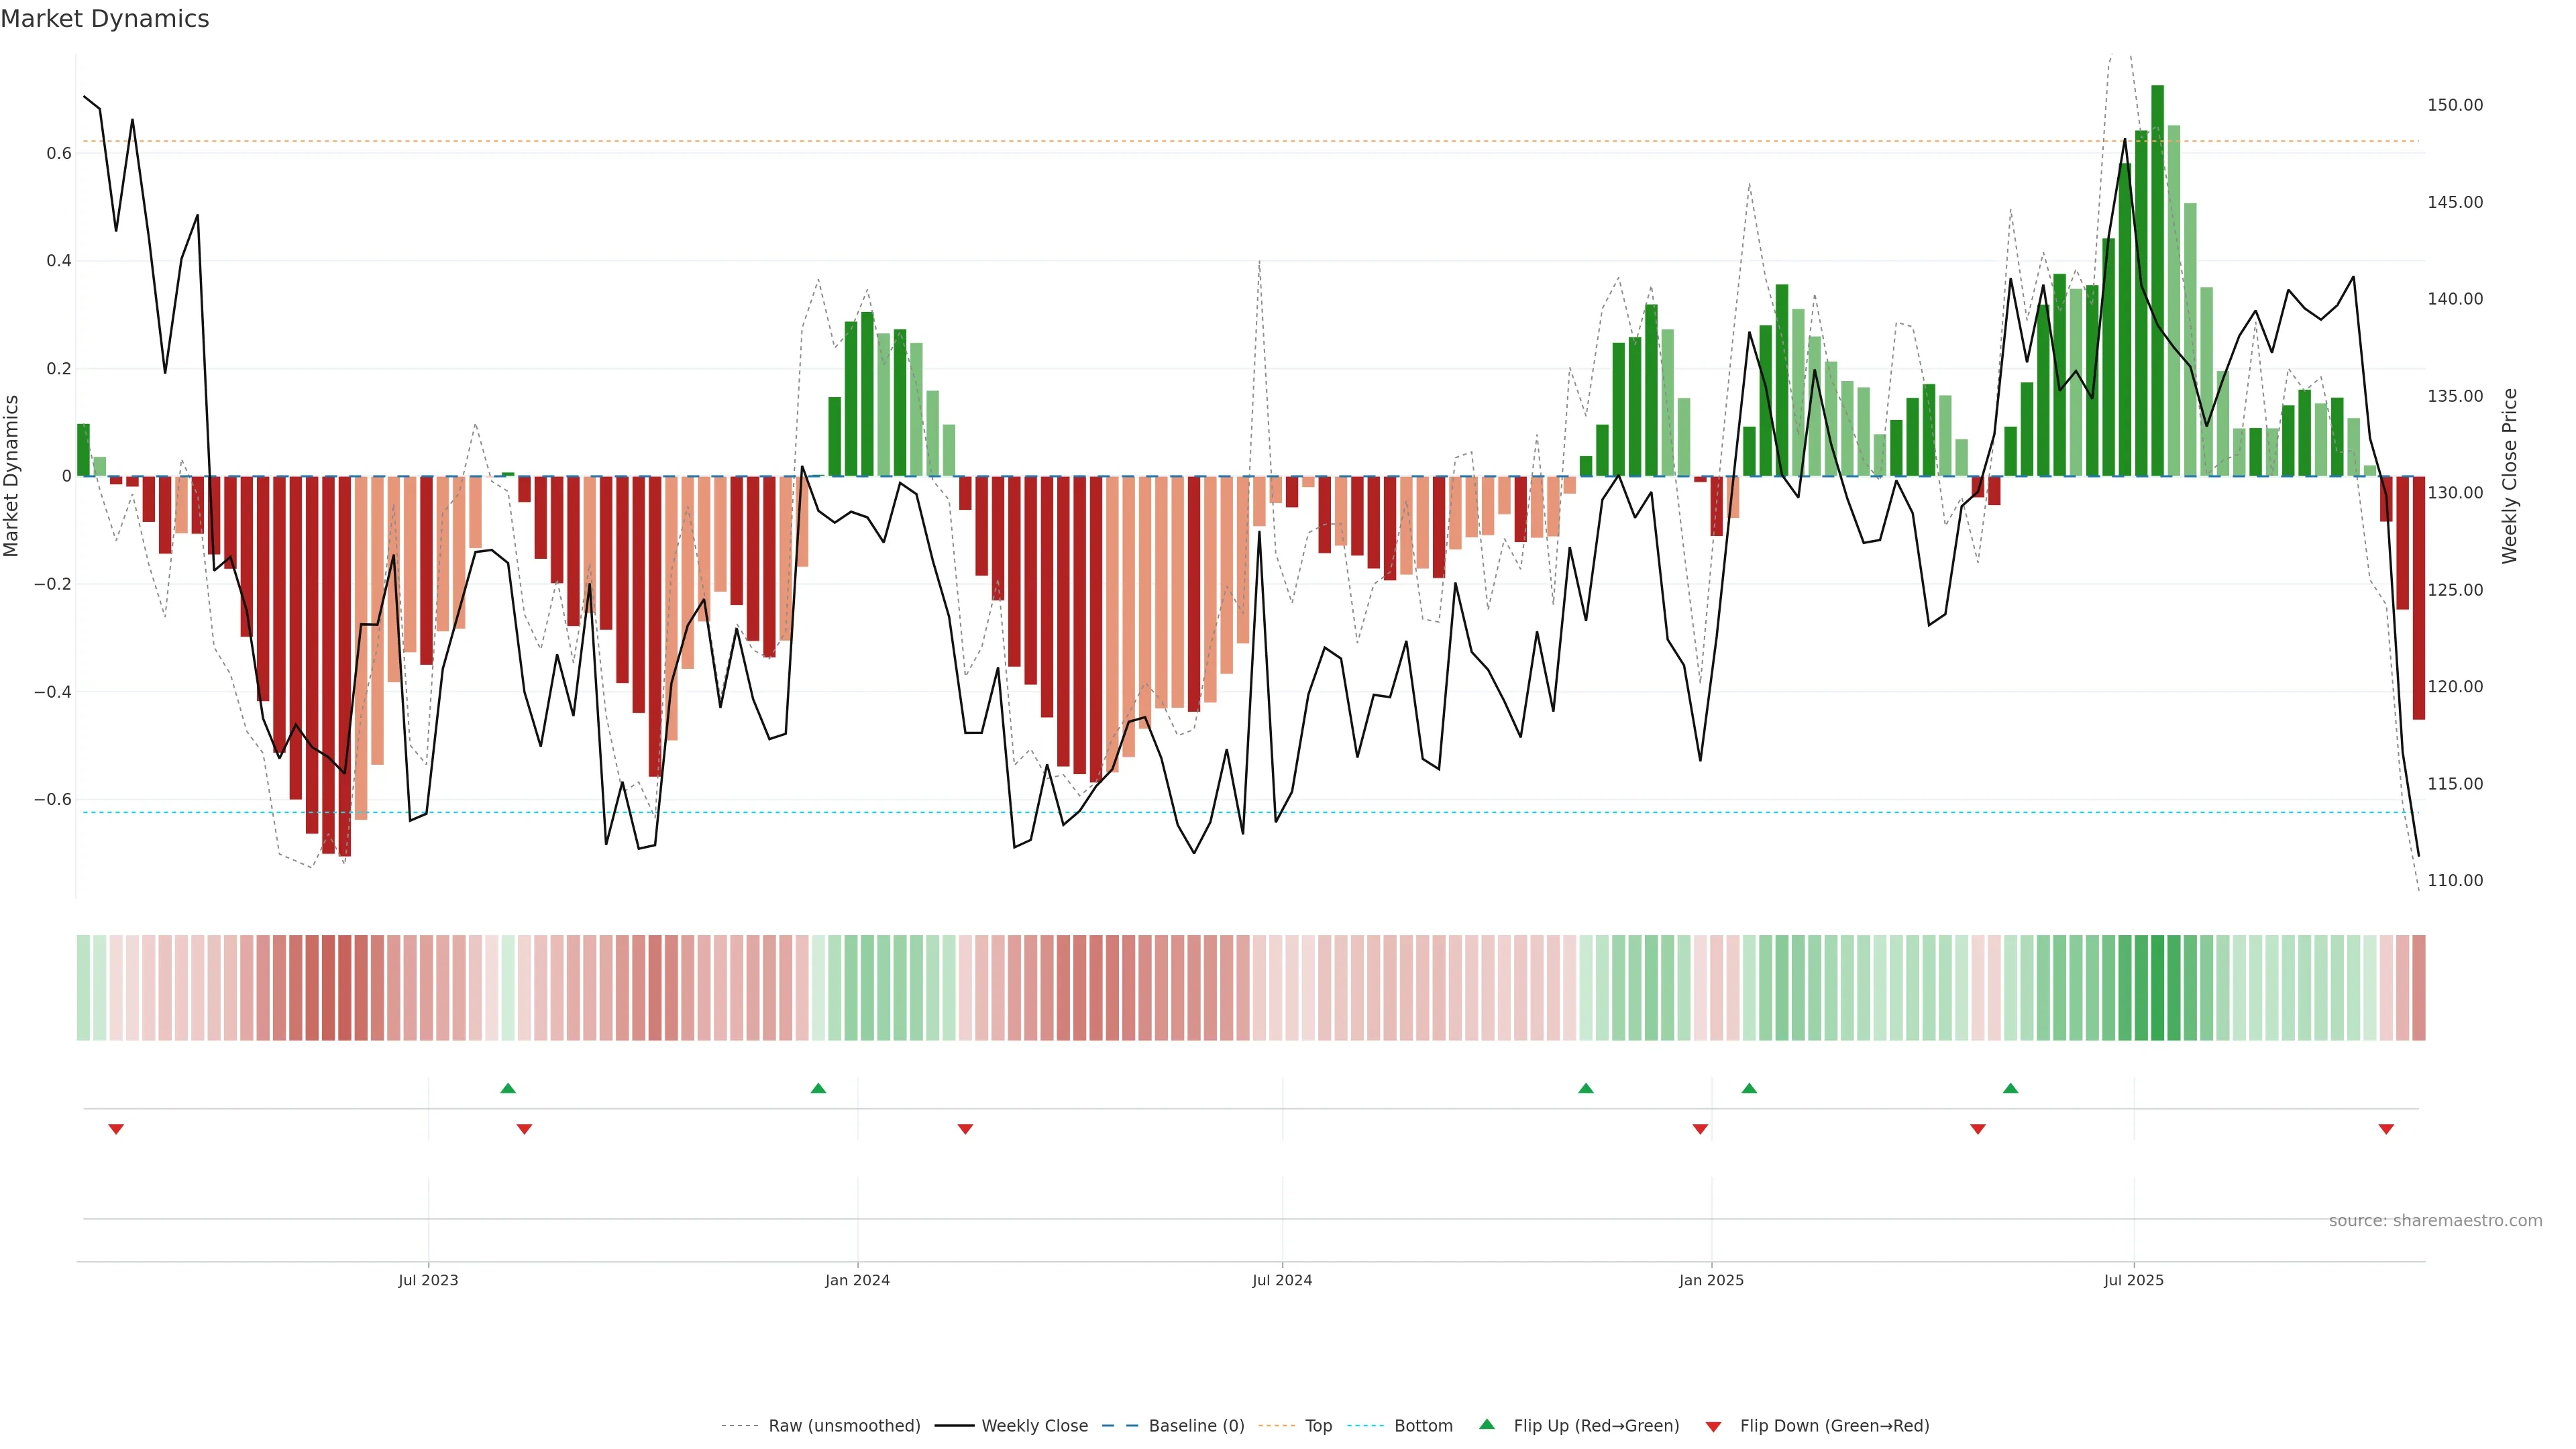Click the first red flip-down marker before Jul 2023
Screen dimensions: 2576x1449
(x=116, y=1129)
